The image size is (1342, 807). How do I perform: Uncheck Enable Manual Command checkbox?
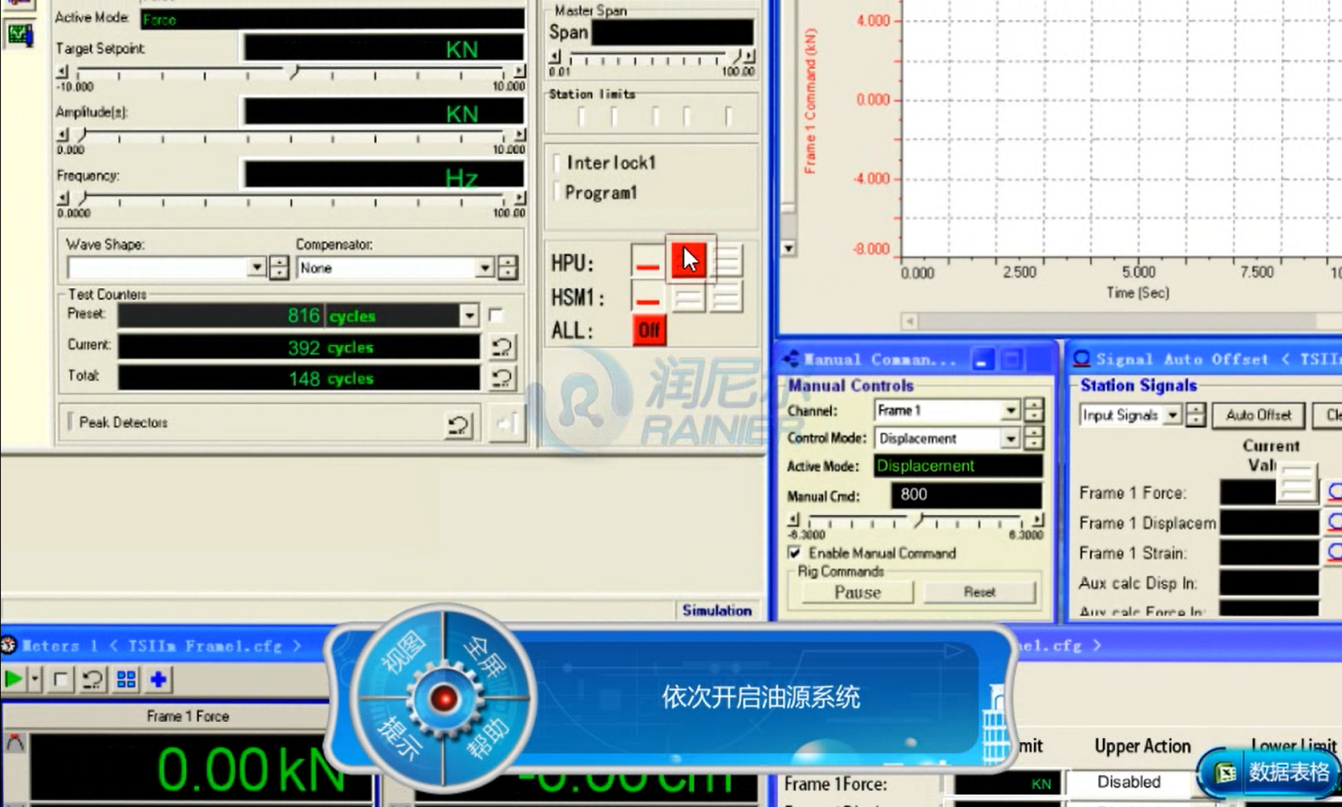pyautogui.click(x=794, y=553)
